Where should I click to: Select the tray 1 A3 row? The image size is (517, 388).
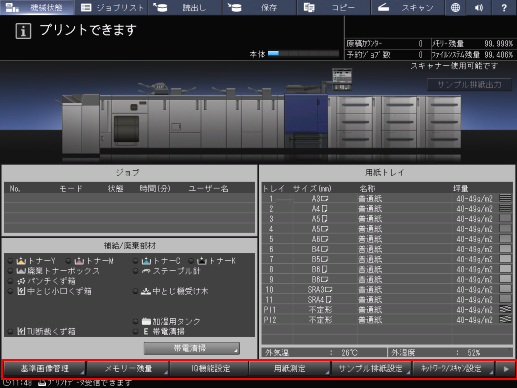[x=387, y=199]
